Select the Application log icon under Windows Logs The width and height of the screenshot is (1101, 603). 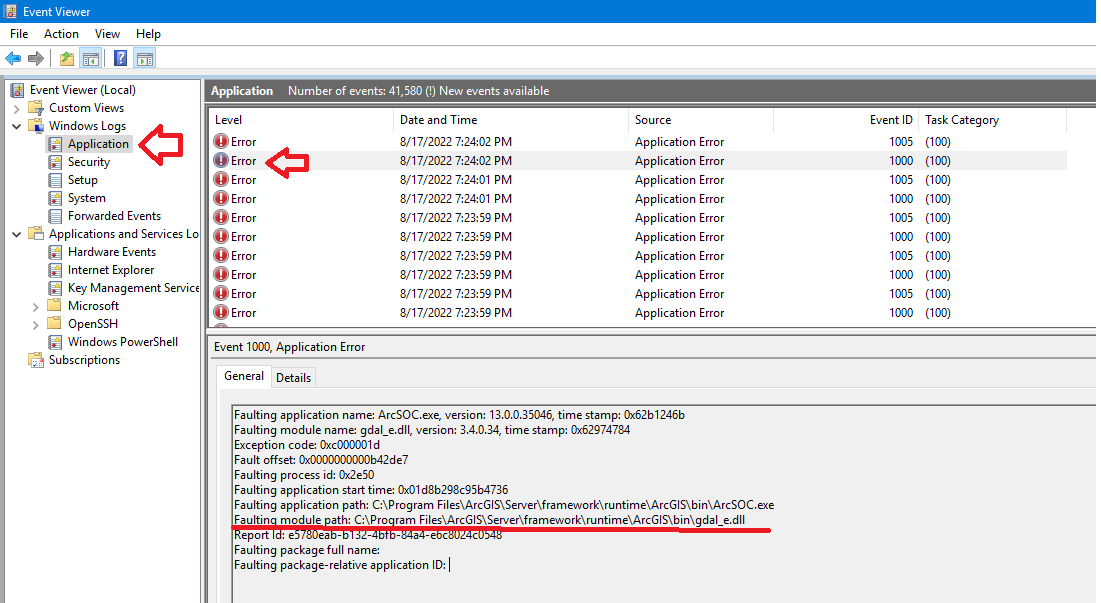(x=57, y=143)
